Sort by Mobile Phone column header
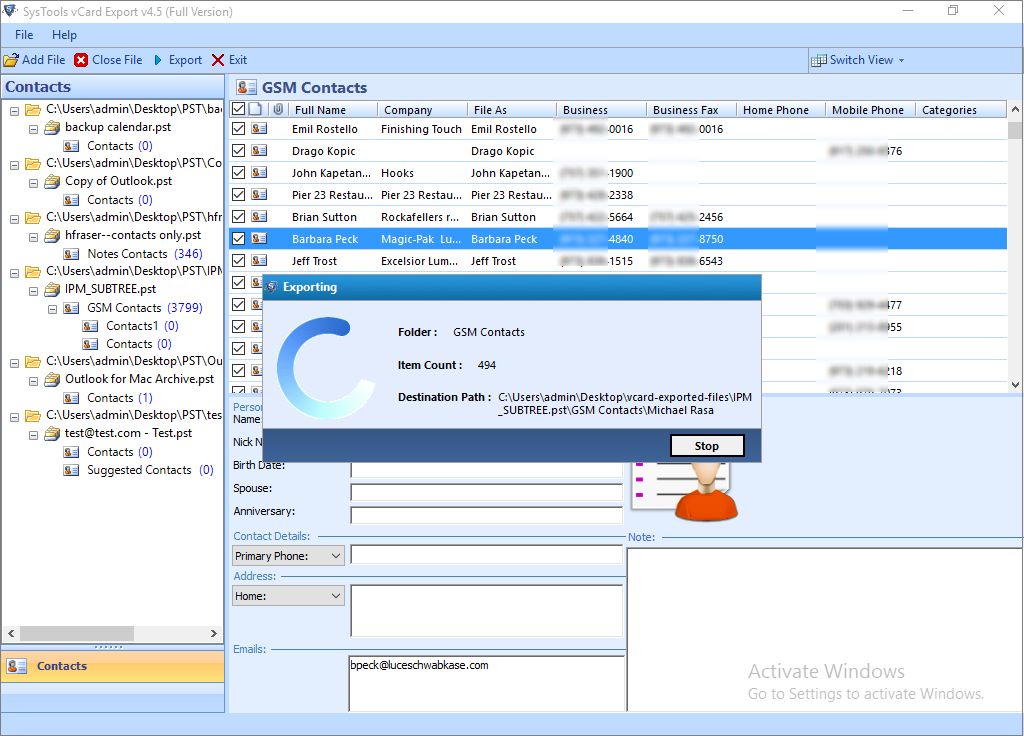This screenshot has width=1024, height=736. tap(870, 110)
